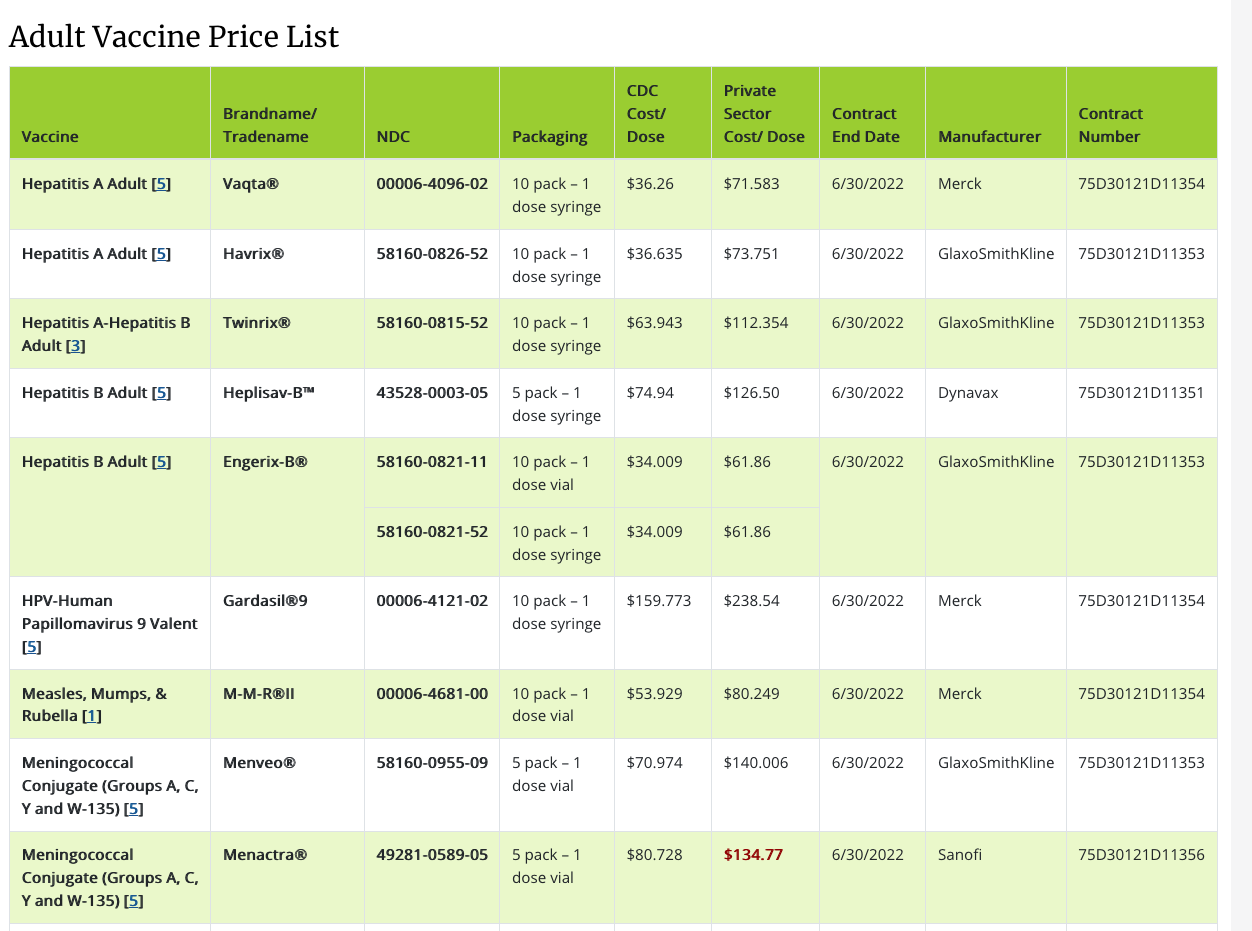This screenshot has height=931, width=1252.
Task: Click the $36.635 CDC cost value
Action: [655, 254]
